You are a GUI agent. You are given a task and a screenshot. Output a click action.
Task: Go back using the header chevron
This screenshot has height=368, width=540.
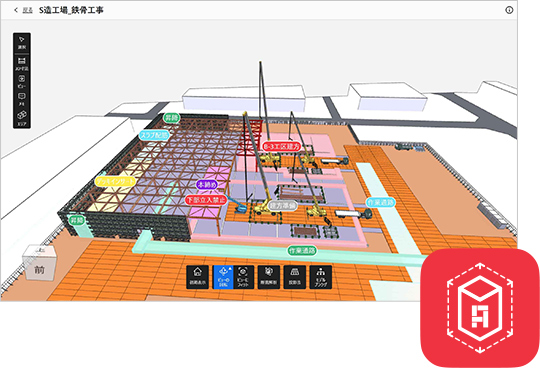tap(16, 10)
